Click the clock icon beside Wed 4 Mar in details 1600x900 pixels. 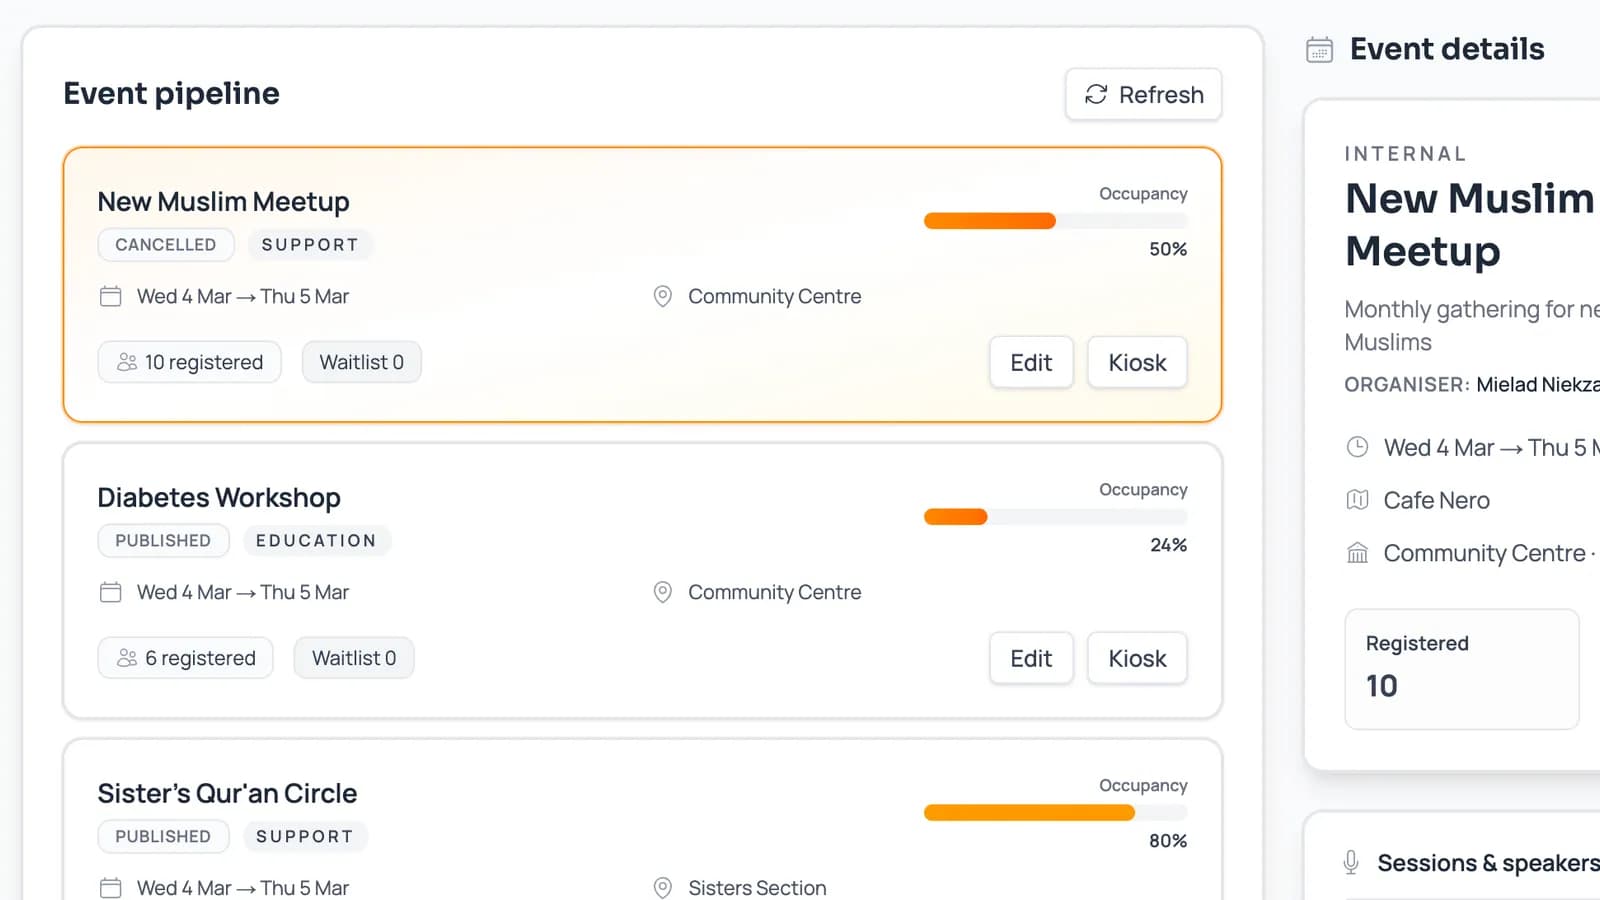(1357, 447)
